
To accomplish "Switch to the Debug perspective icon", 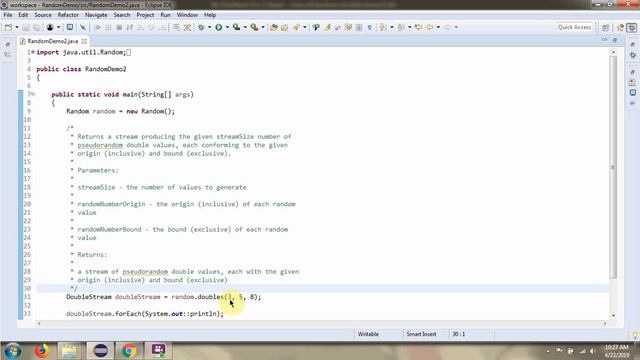I will [632, 27].
